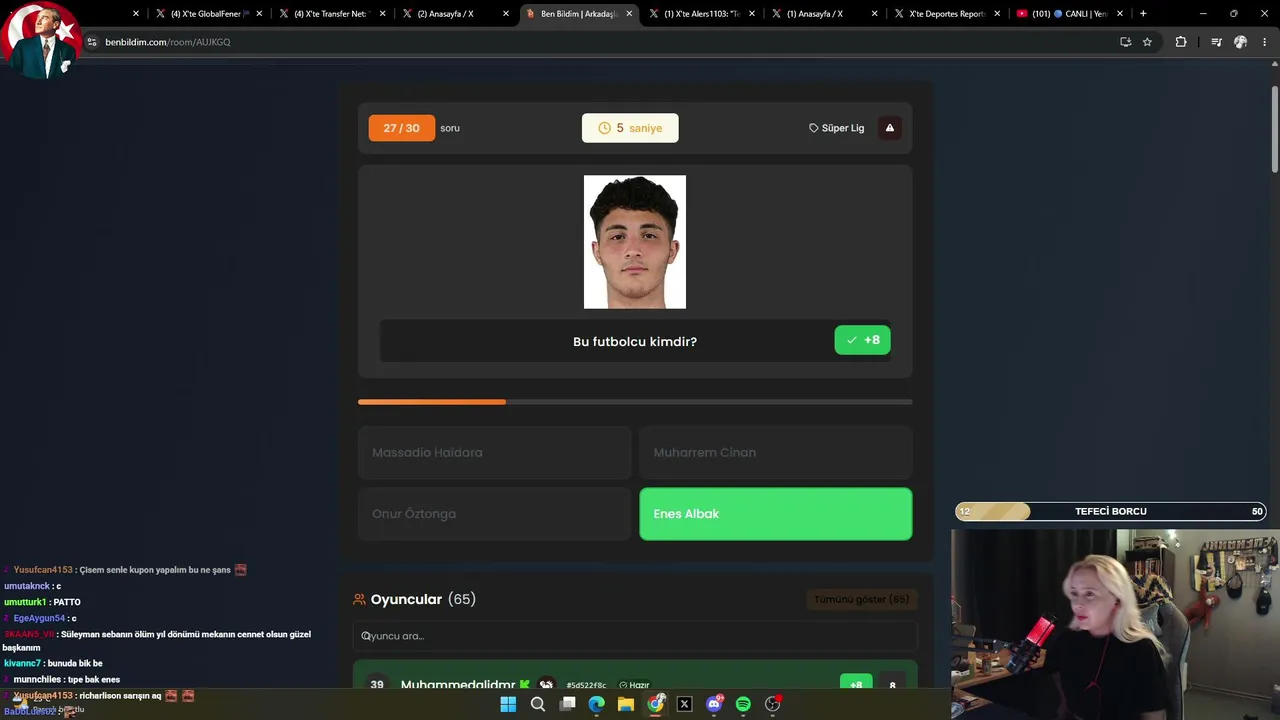Close the Ben Bildim tab
The height and width of the screenshot is (720, 1280).
[x=629, y=14]
